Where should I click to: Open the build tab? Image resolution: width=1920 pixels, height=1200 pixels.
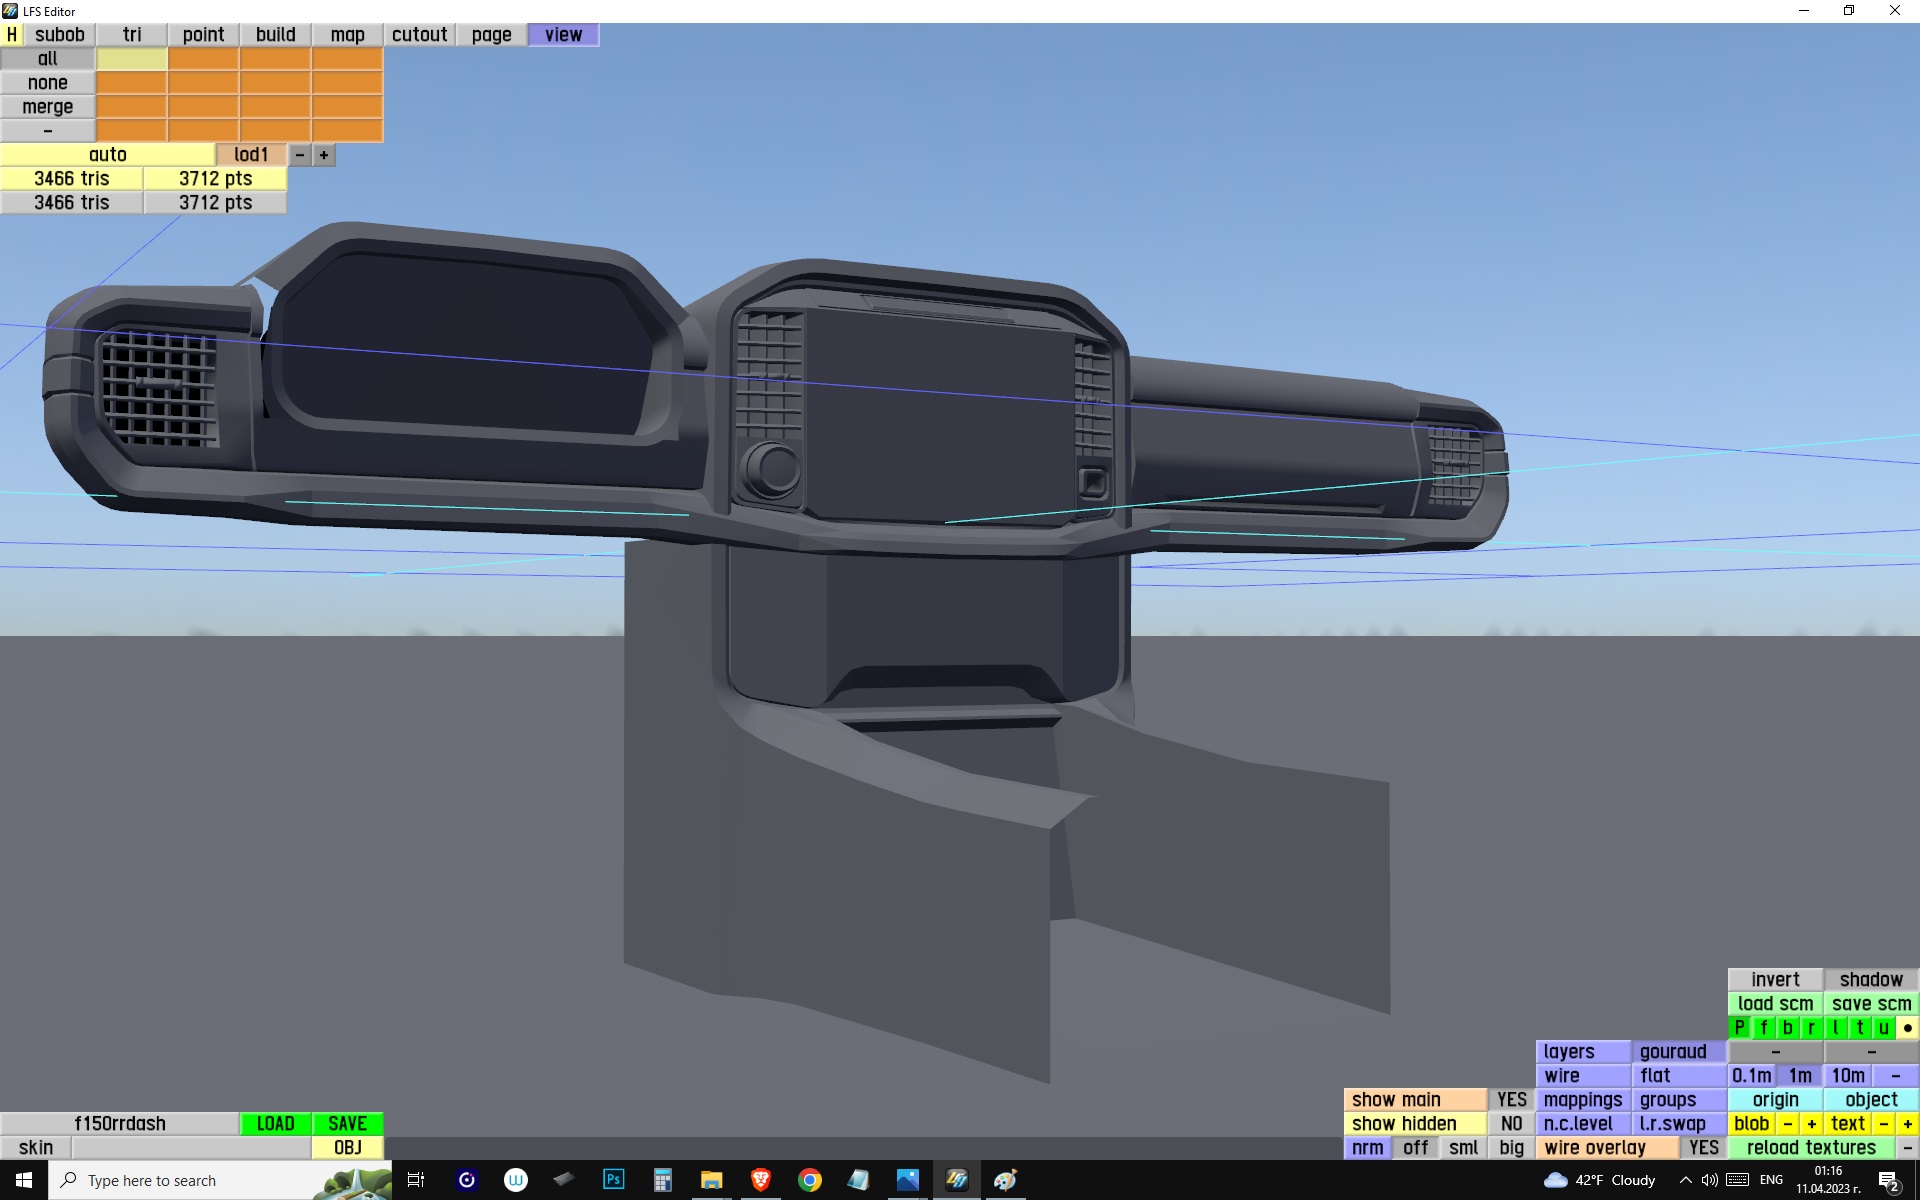[275, 35]
